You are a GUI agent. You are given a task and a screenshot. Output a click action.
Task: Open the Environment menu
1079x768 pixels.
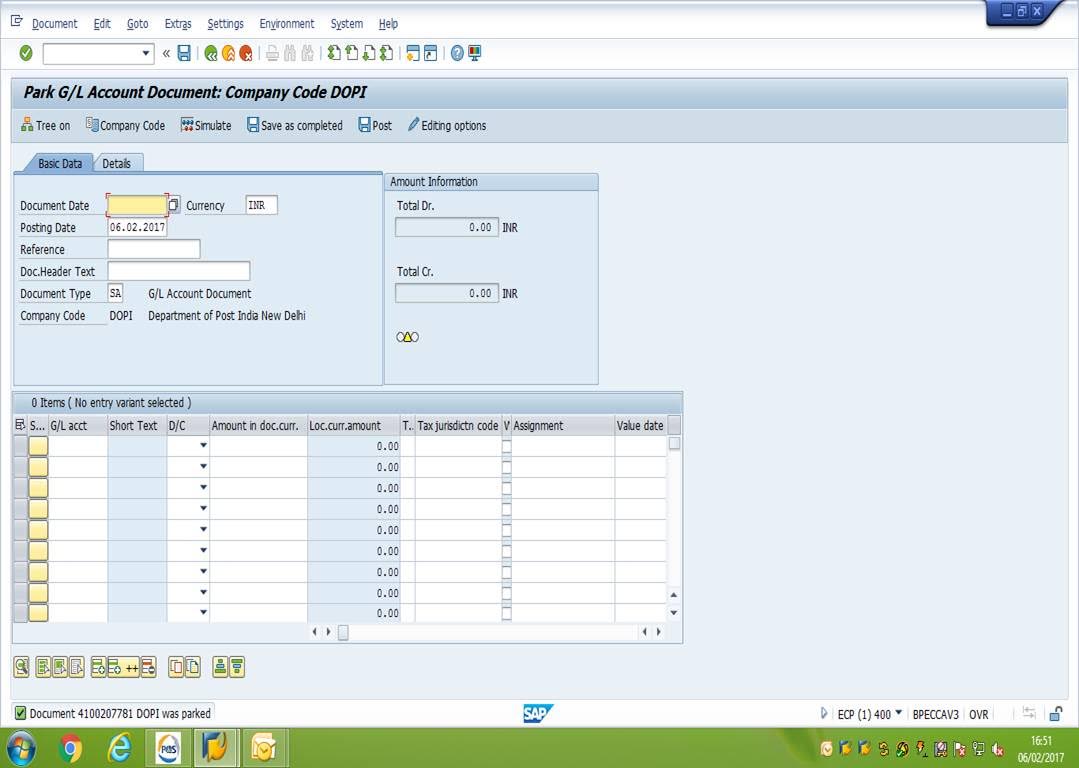pos(287,23)
